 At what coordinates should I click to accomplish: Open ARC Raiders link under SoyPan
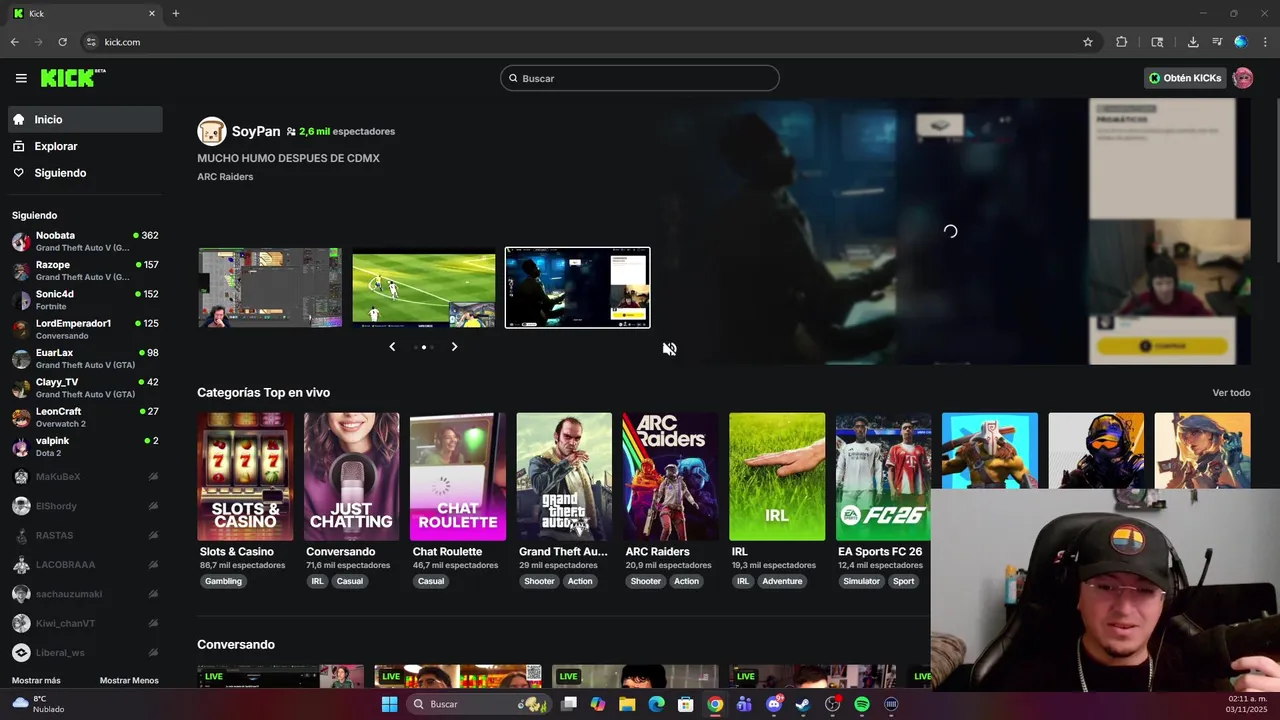225,177
